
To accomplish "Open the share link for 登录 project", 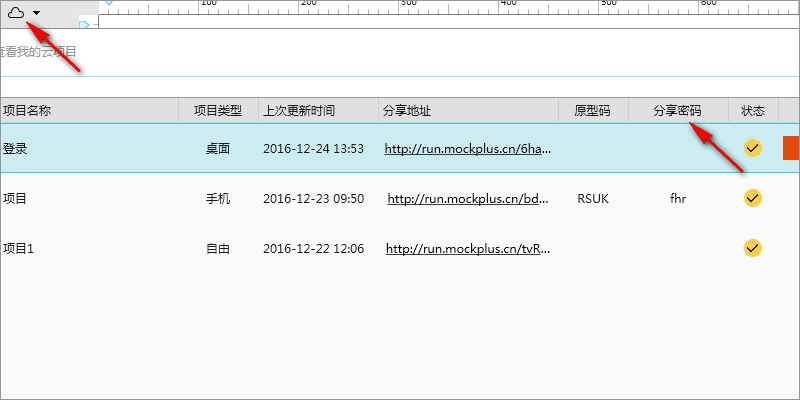I will point(467,148).
